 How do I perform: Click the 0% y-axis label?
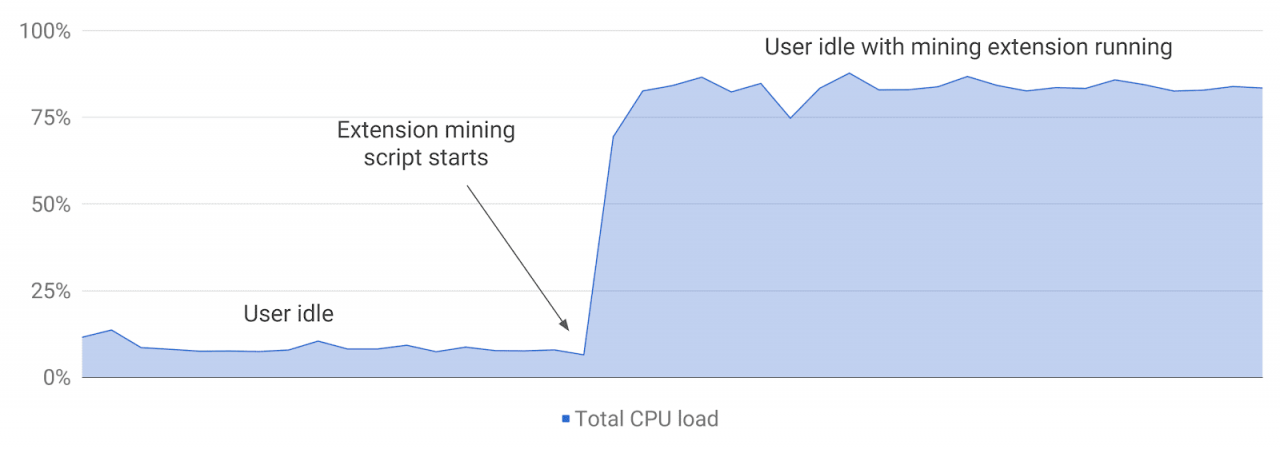[55, 378]
